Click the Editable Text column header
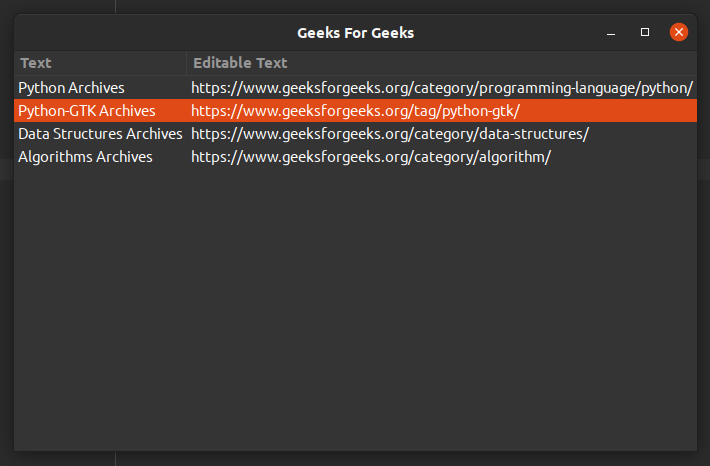This screenshot has height=466, width=710. click(240, 63)
